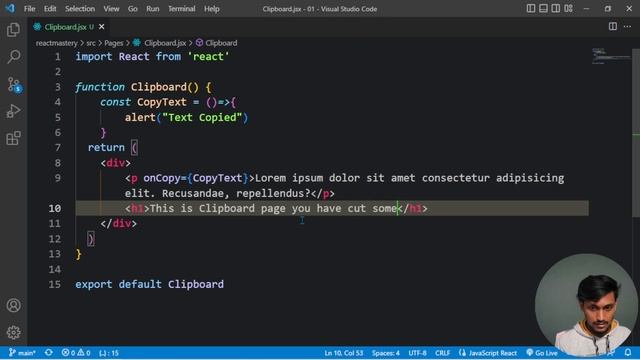Click 'react' import string on line 1
The width and height of the screenshot is (640, 360).
coord(208,57)
